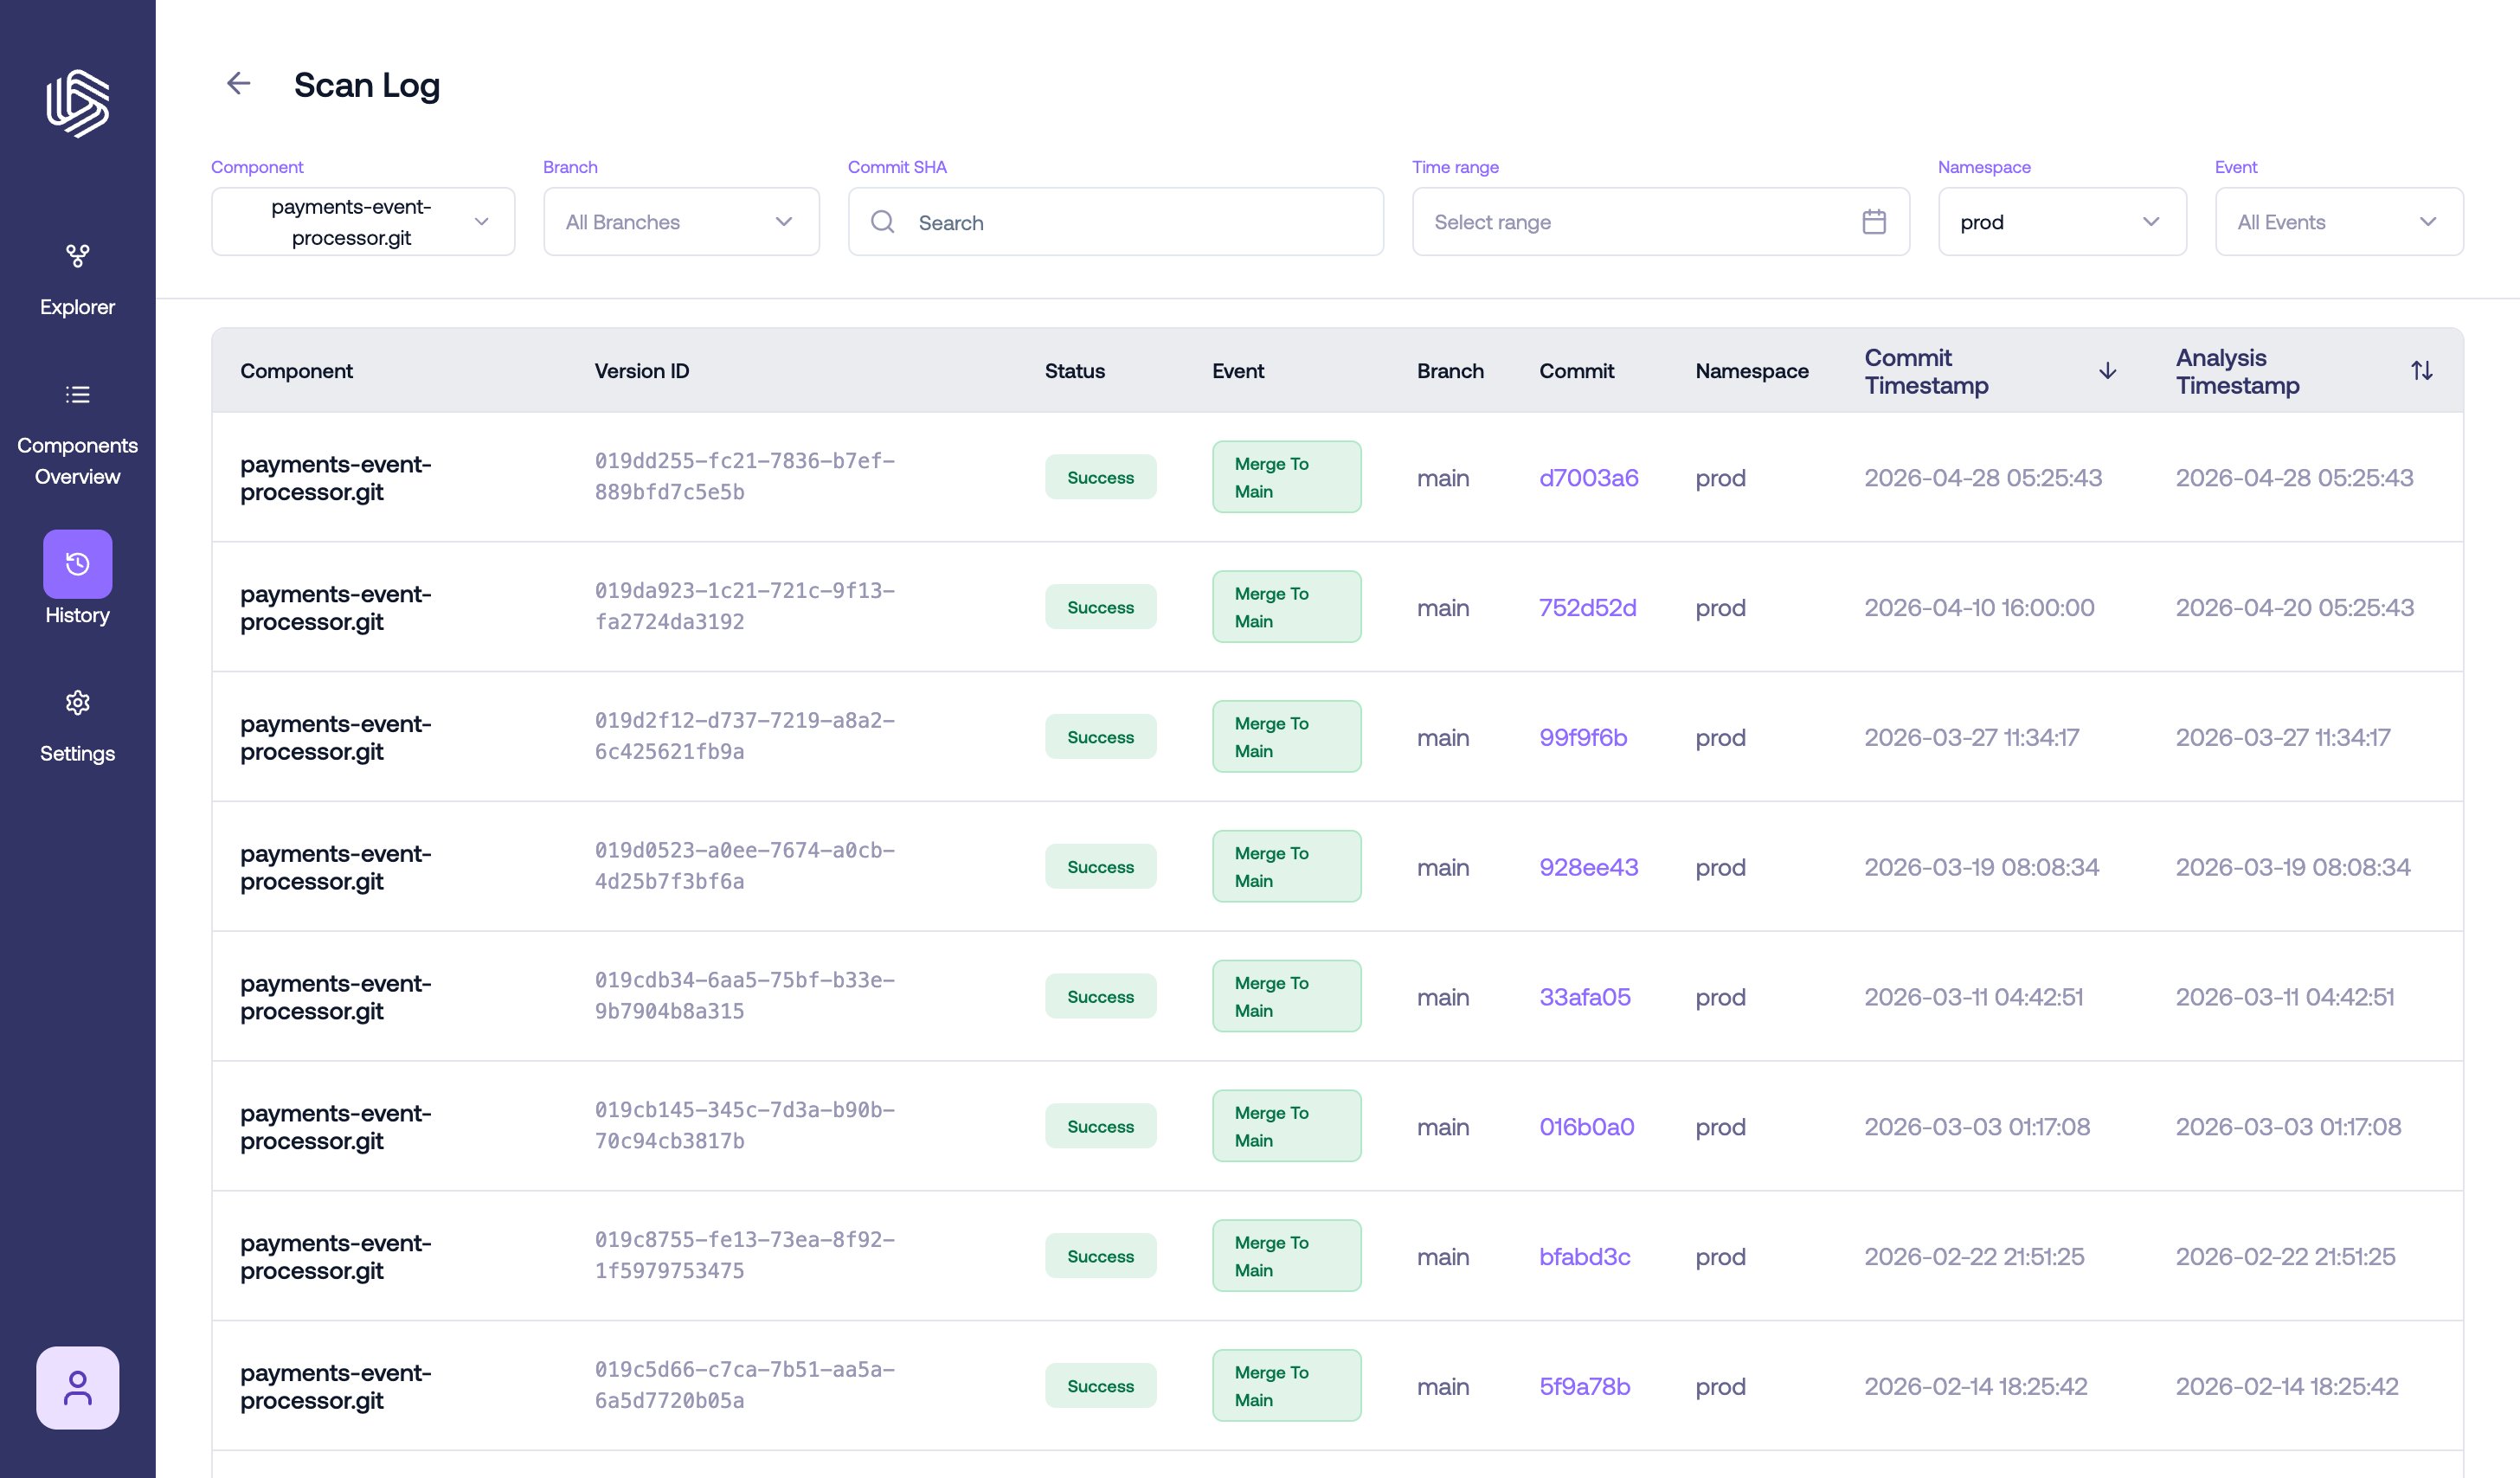
Task: Click Success badge for commit 752d52d
Action: coord(1100,607)
